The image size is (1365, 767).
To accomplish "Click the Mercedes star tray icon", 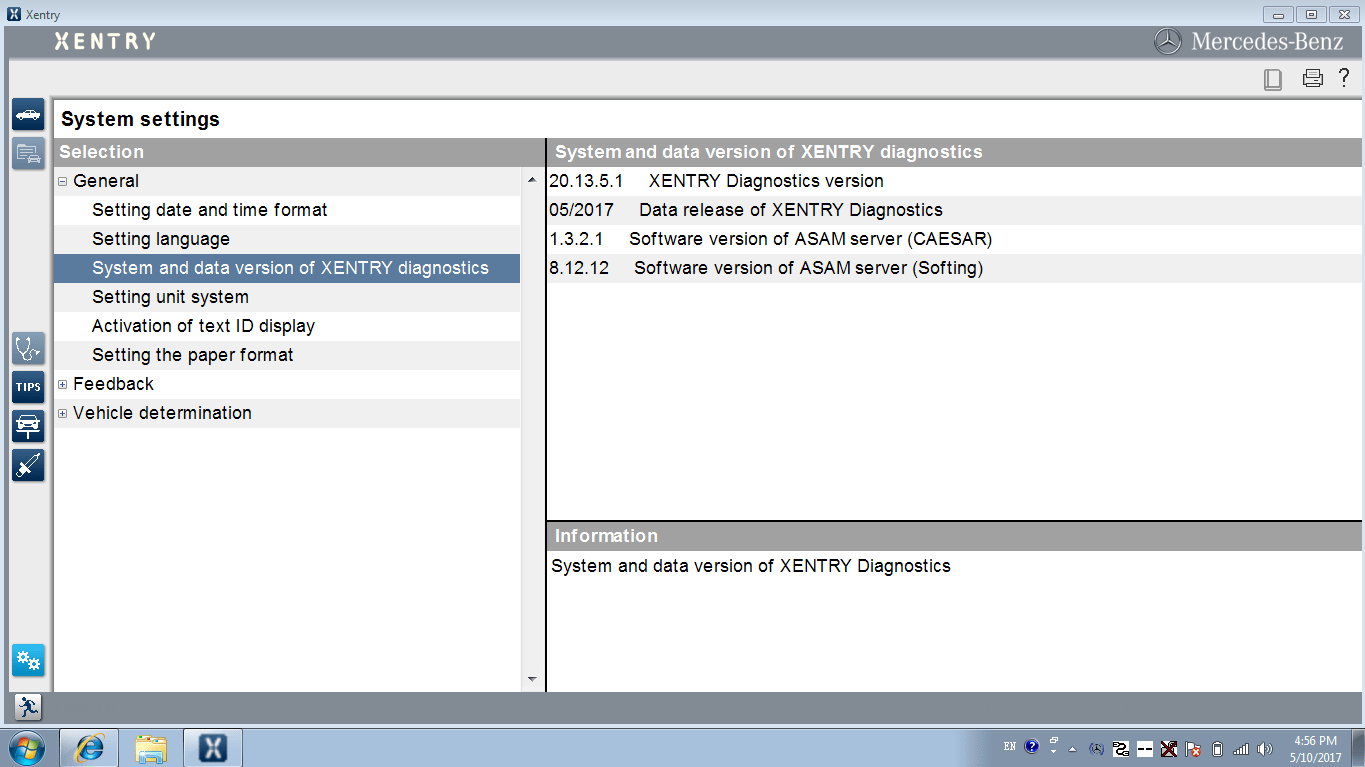I will 1096,748.
